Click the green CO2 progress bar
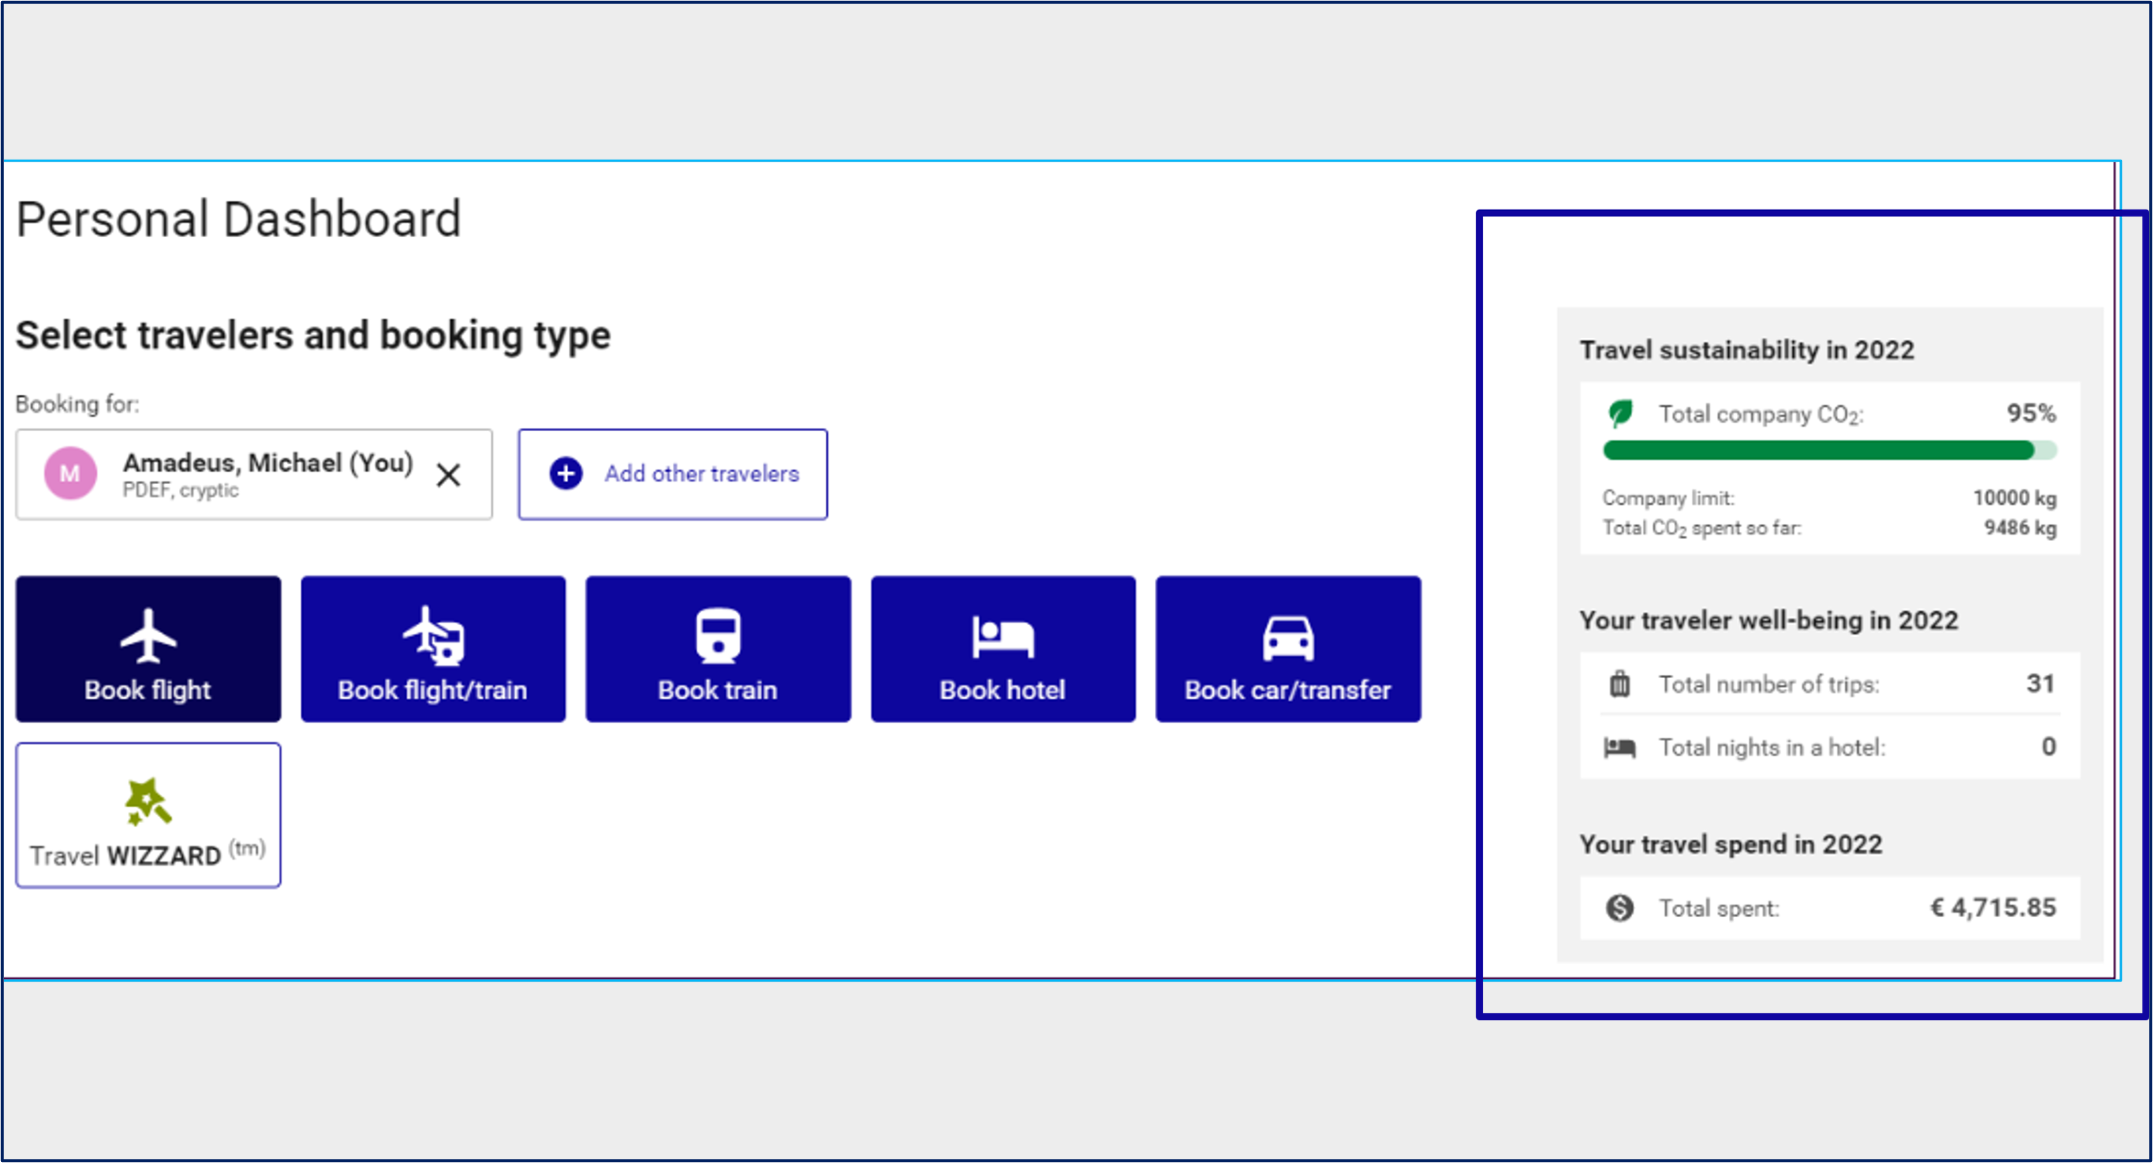 tap(1829, 450)
